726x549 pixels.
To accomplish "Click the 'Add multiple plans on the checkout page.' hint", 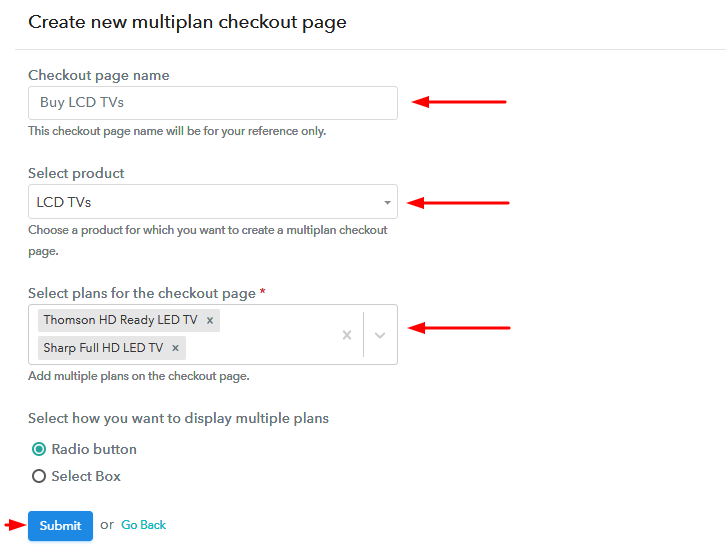I will 139,376.
